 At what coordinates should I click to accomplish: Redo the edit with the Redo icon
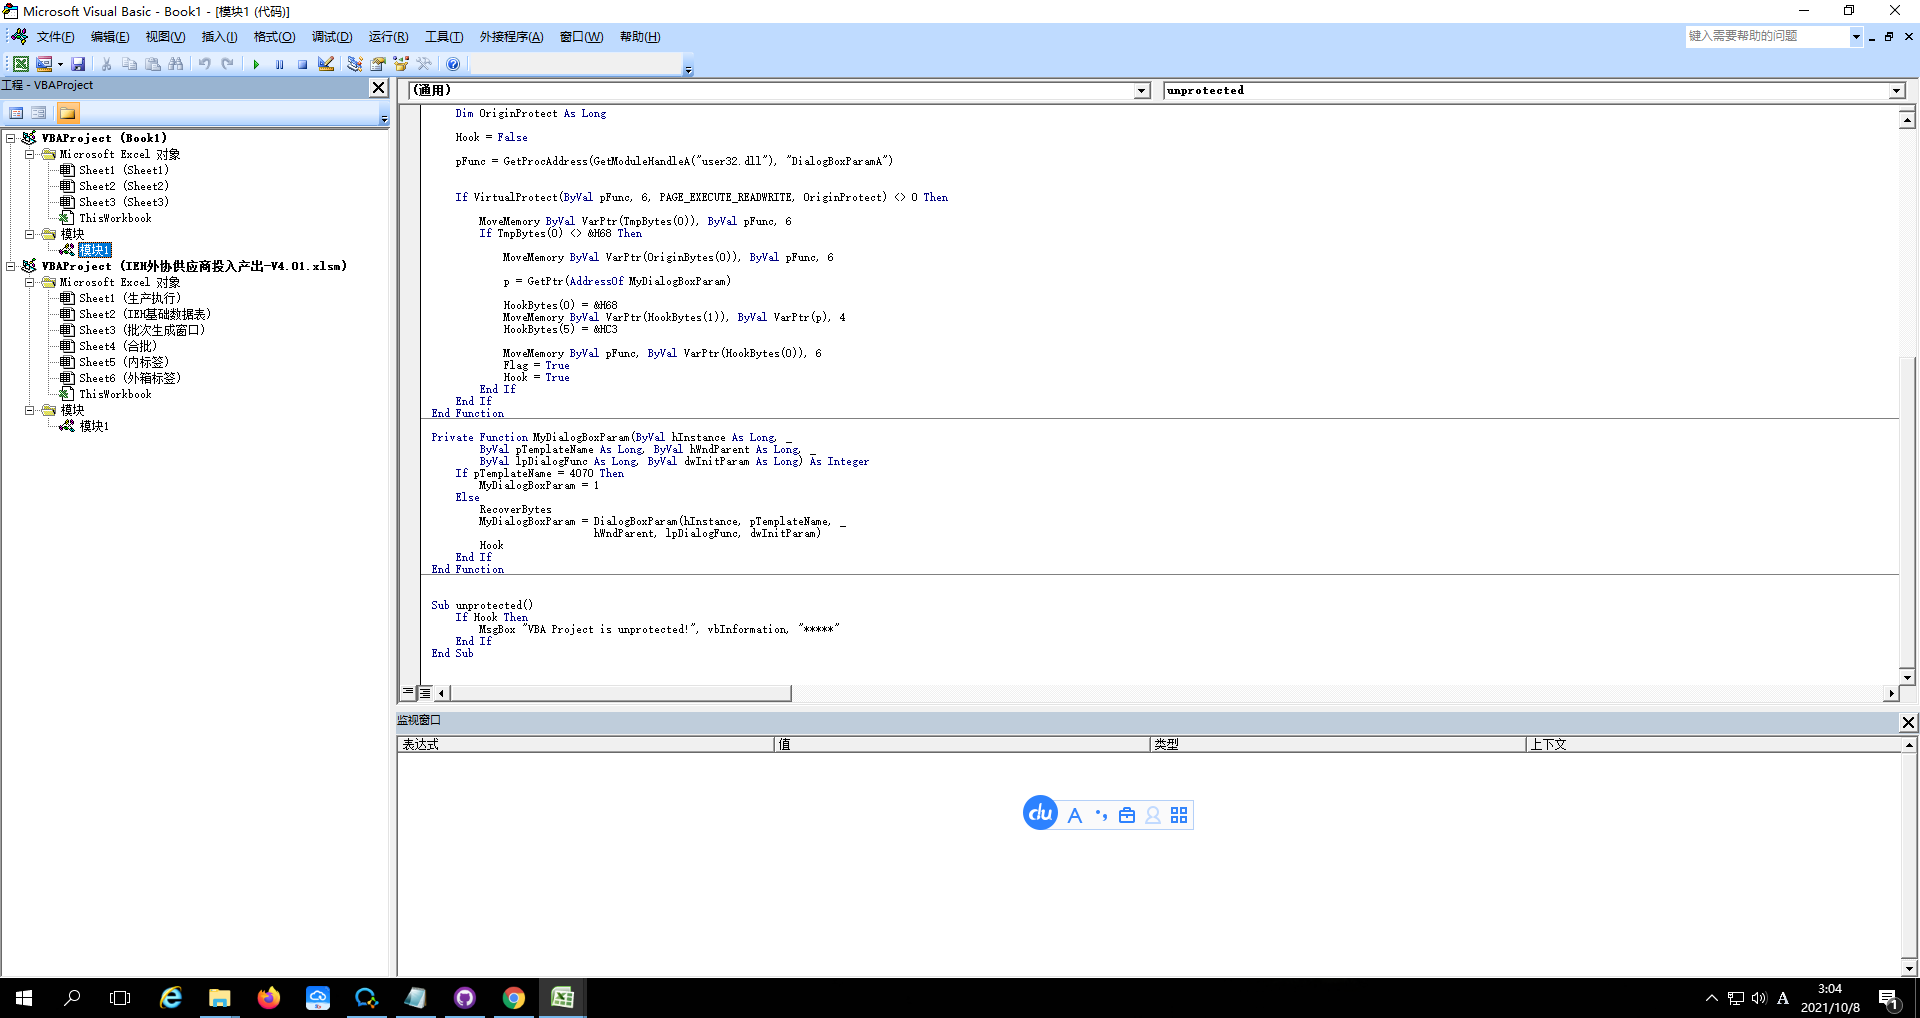point(228,64)
